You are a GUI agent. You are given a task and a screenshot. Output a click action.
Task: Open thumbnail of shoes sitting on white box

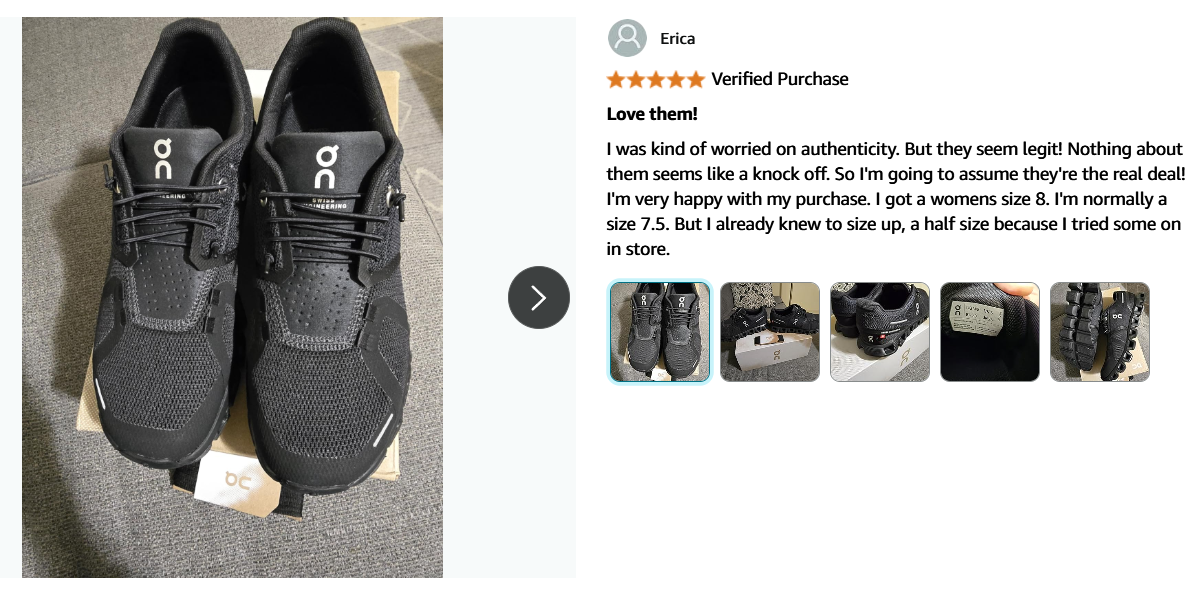770,332
